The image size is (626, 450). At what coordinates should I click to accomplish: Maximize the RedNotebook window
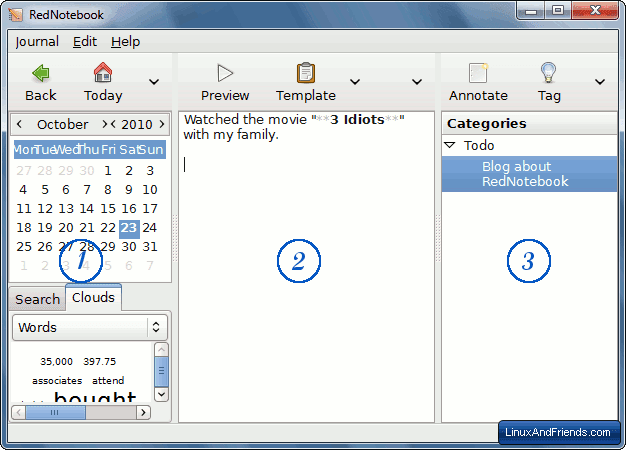pos(558,10)
